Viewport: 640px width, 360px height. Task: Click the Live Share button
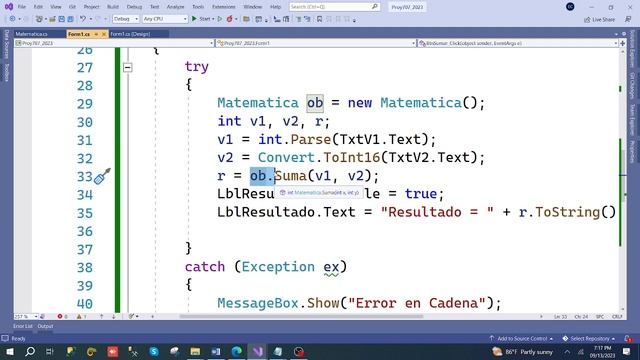pos(600,19)
